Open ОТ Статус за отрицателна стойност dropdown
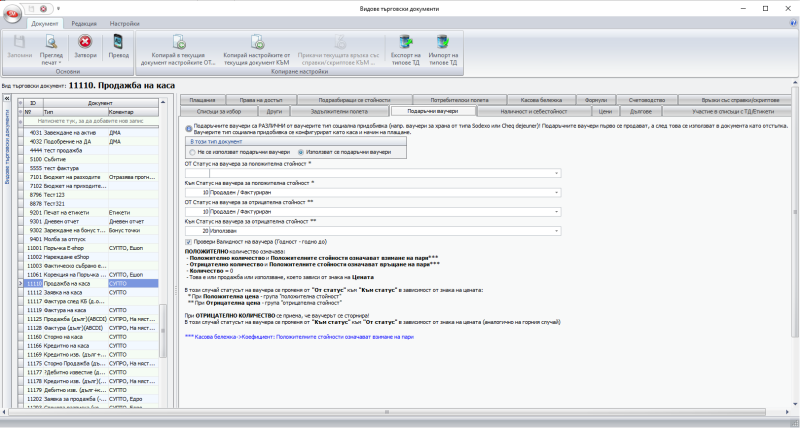The height and width of the screenshot is (428, 800). (556, 212)
